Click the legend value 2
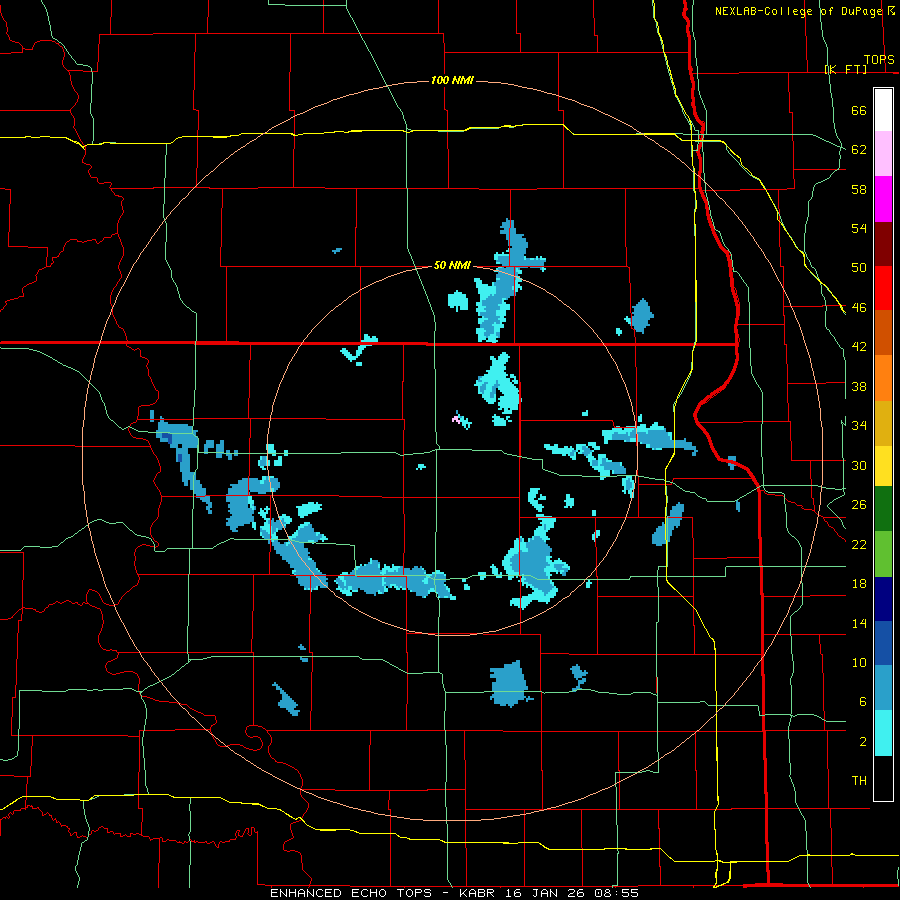900x900 pixels. tap(862, 742)
